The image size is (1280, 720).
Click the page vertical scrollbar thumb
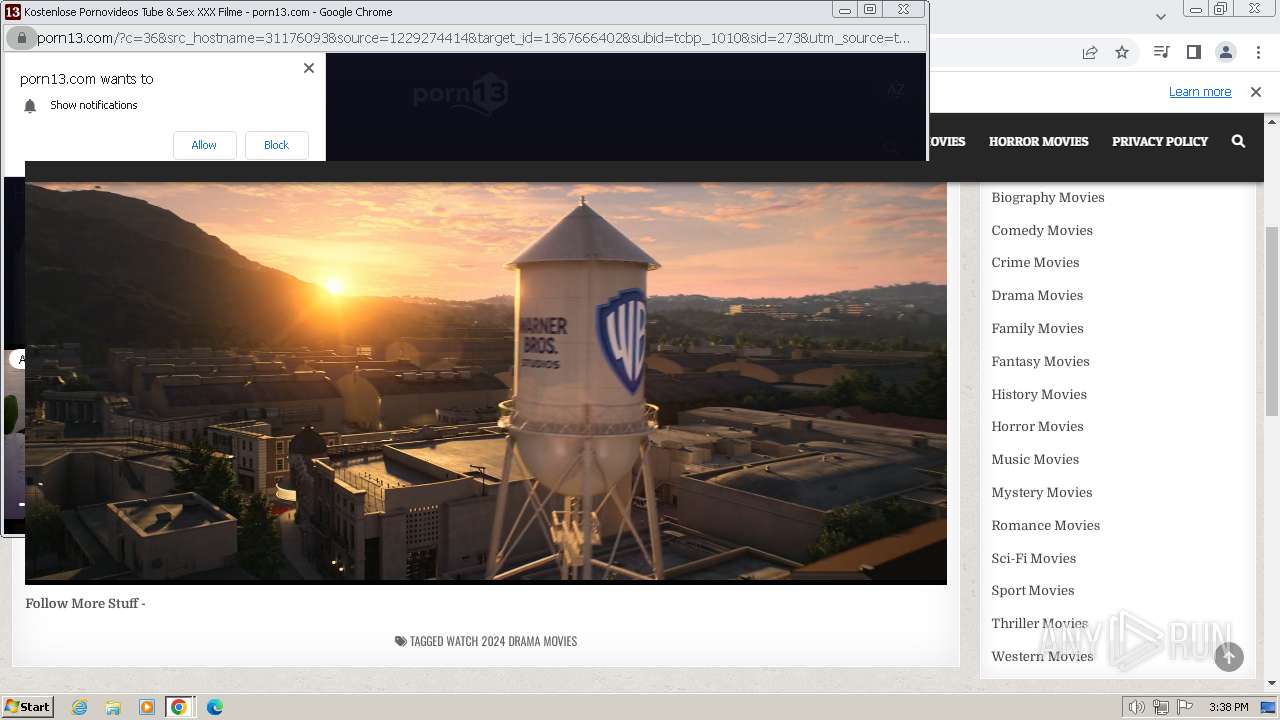pos(1272,321)
